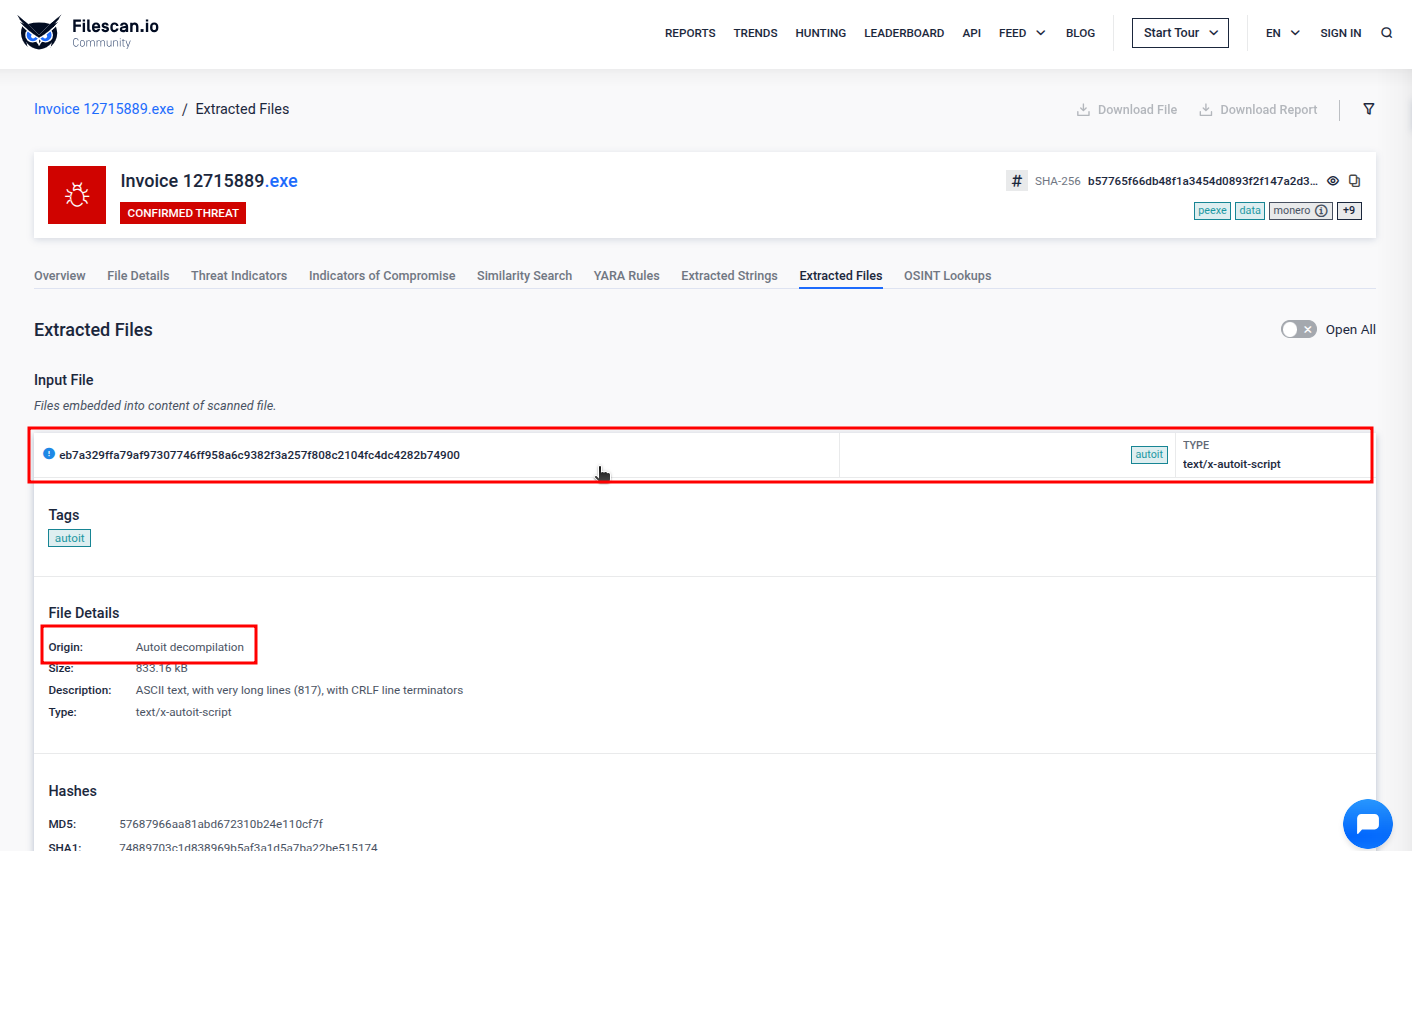Click the Filescan.io owl logo
This screenshot has height=1032, width=1412.
(39, 33)
